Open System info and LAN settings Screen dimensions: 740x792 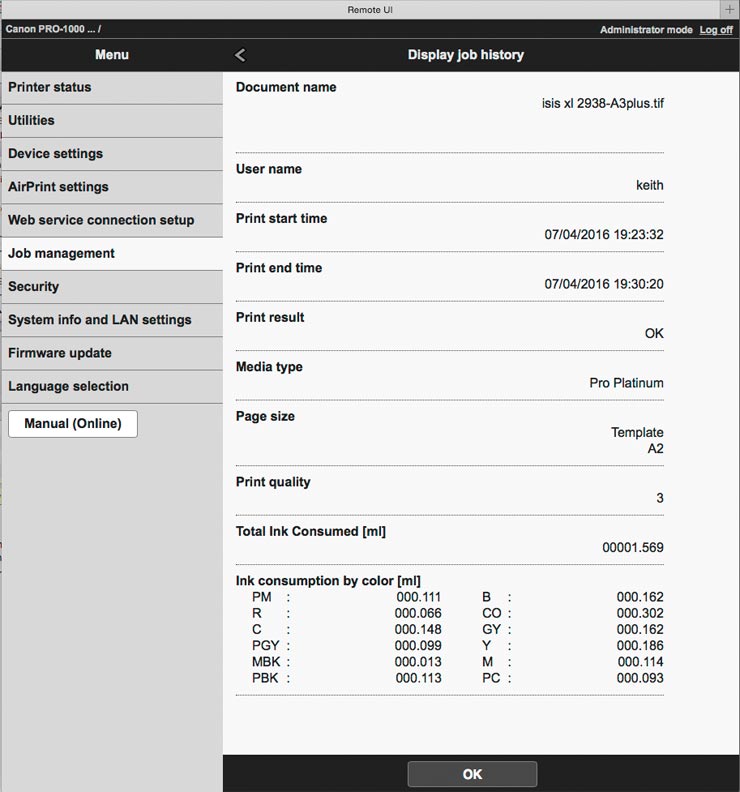(x=112, y=320)
